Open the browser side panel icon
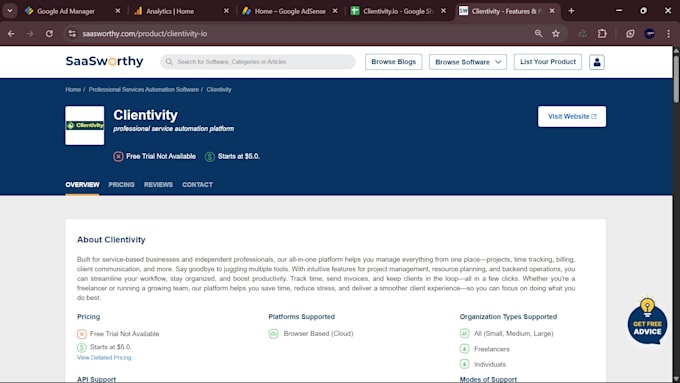 click(630, 33)
